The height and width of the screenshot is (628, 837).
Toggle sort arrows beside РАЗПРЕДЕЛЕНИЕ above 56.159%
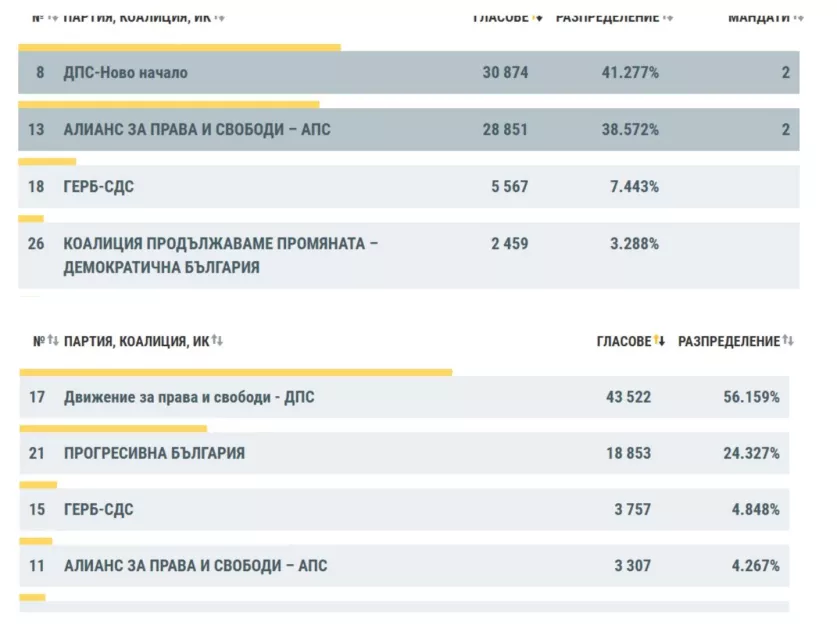[x=788, y=341]
